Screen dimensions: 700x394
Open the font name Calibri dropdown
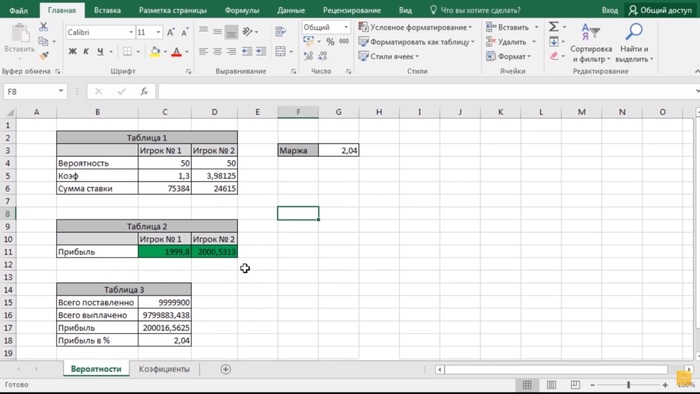point(131,32)
